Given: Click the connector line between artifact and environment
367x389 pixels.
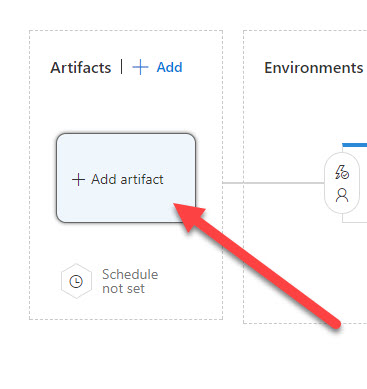Looking at the screenshot, I should pos(273,183).
